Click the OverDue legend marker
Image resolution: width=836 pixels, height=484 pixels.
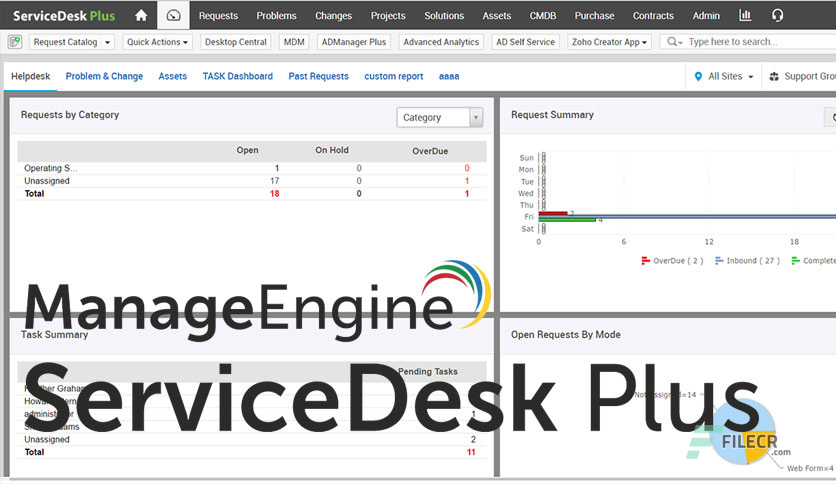click(645, 261)
